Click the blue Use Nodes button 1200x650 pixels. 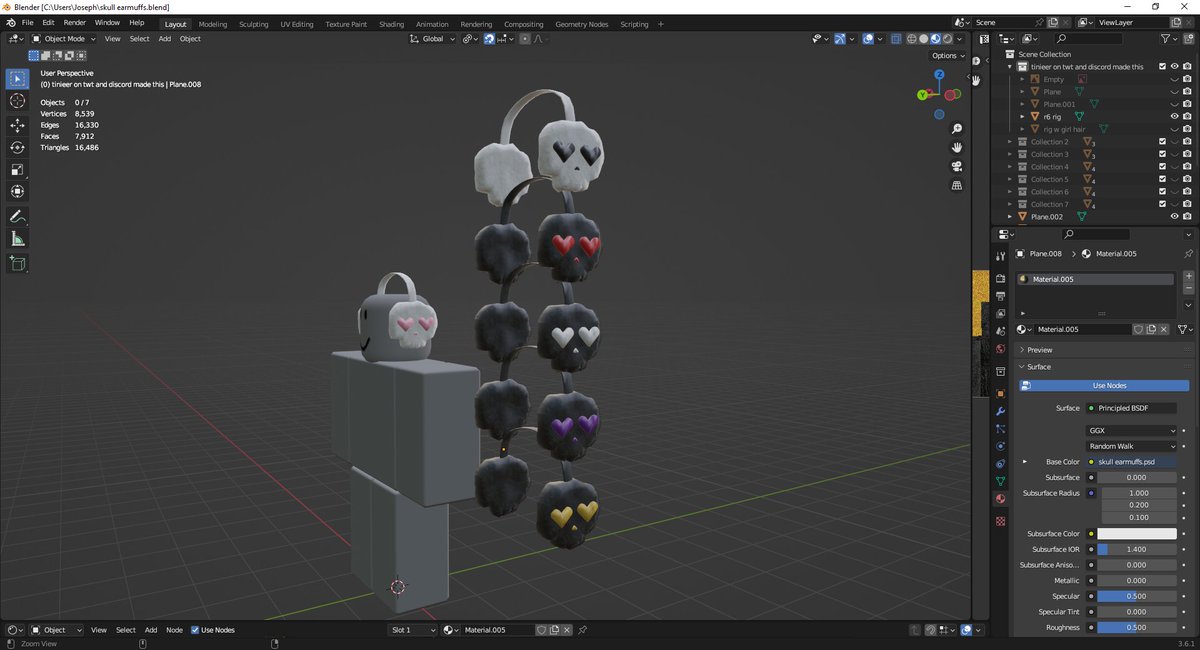tap(1104, 385)
